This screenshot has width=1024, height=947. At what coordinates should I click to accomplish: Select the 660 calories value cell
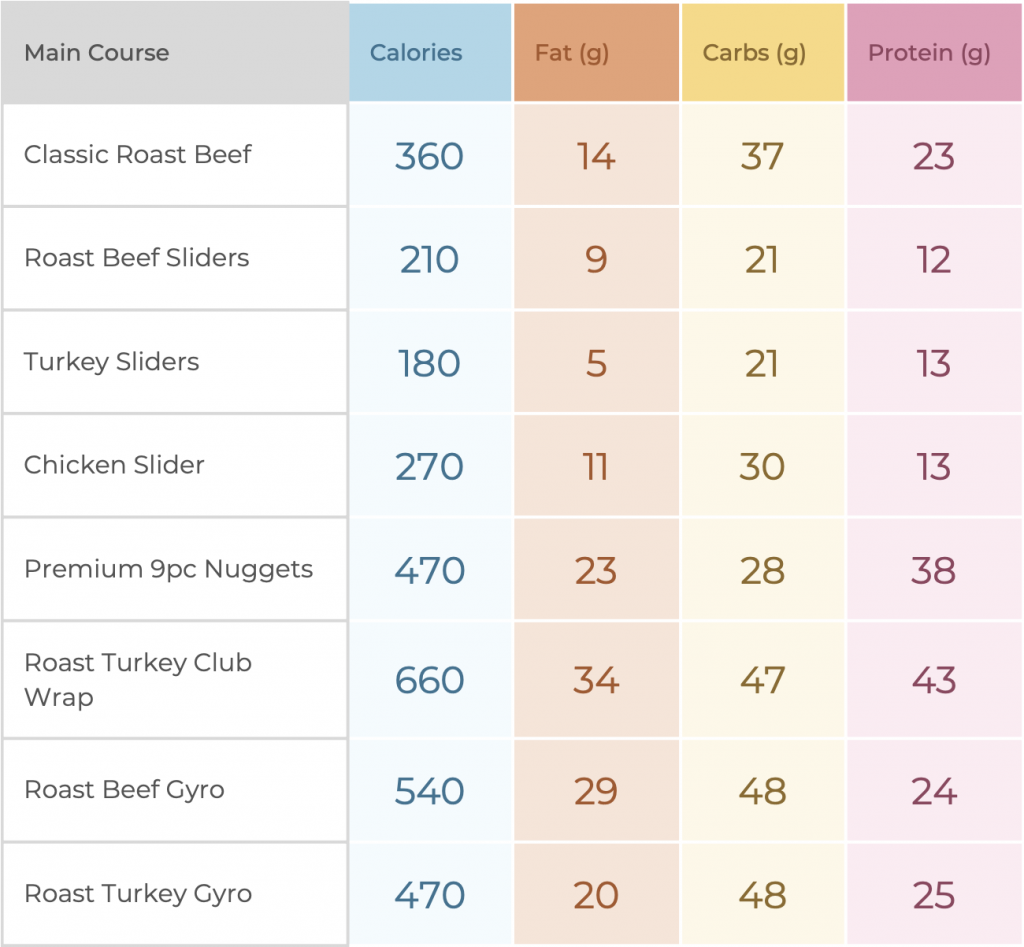(430, 680)
